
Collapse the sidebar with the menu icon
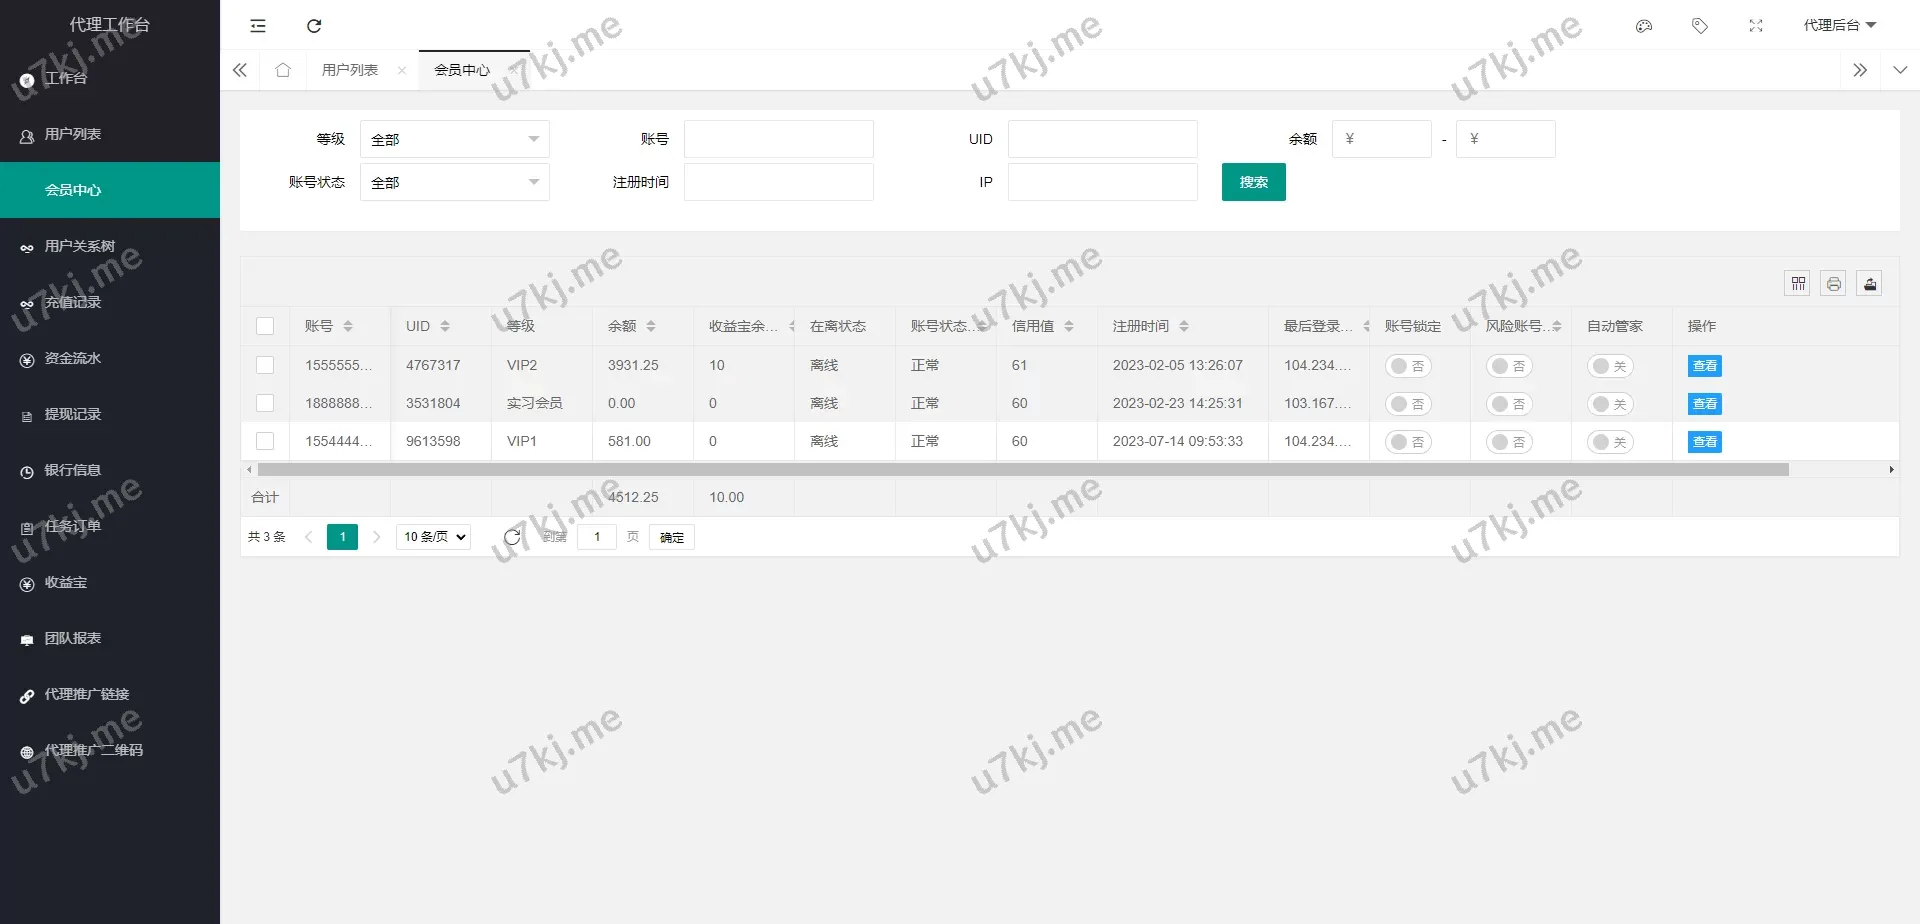click(258, 26)
